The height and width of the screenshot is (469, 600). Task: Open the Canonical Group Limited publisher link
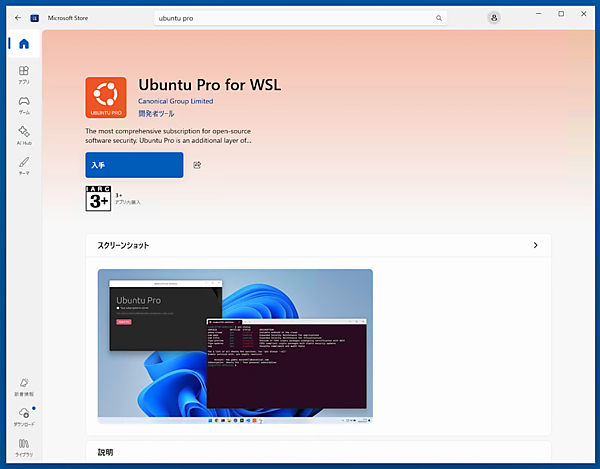[175, 101]
